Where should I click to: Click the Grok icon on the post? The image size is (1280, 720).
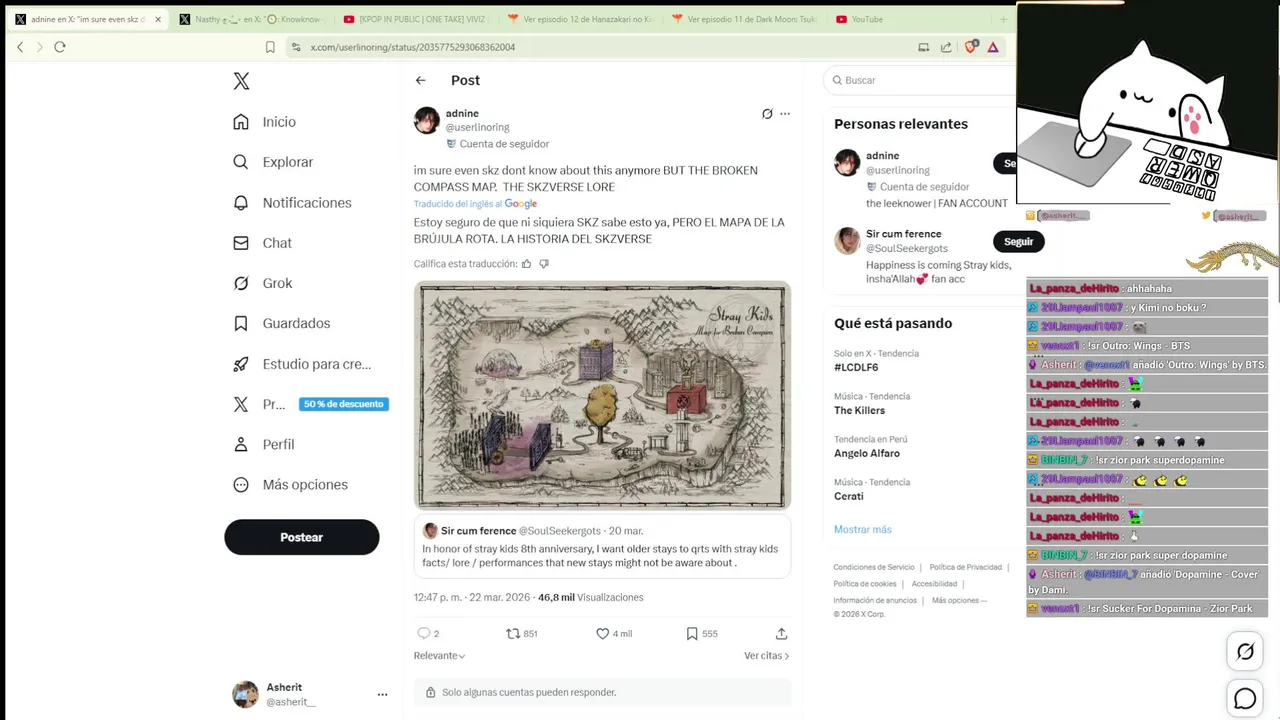(x=767, y=114)
